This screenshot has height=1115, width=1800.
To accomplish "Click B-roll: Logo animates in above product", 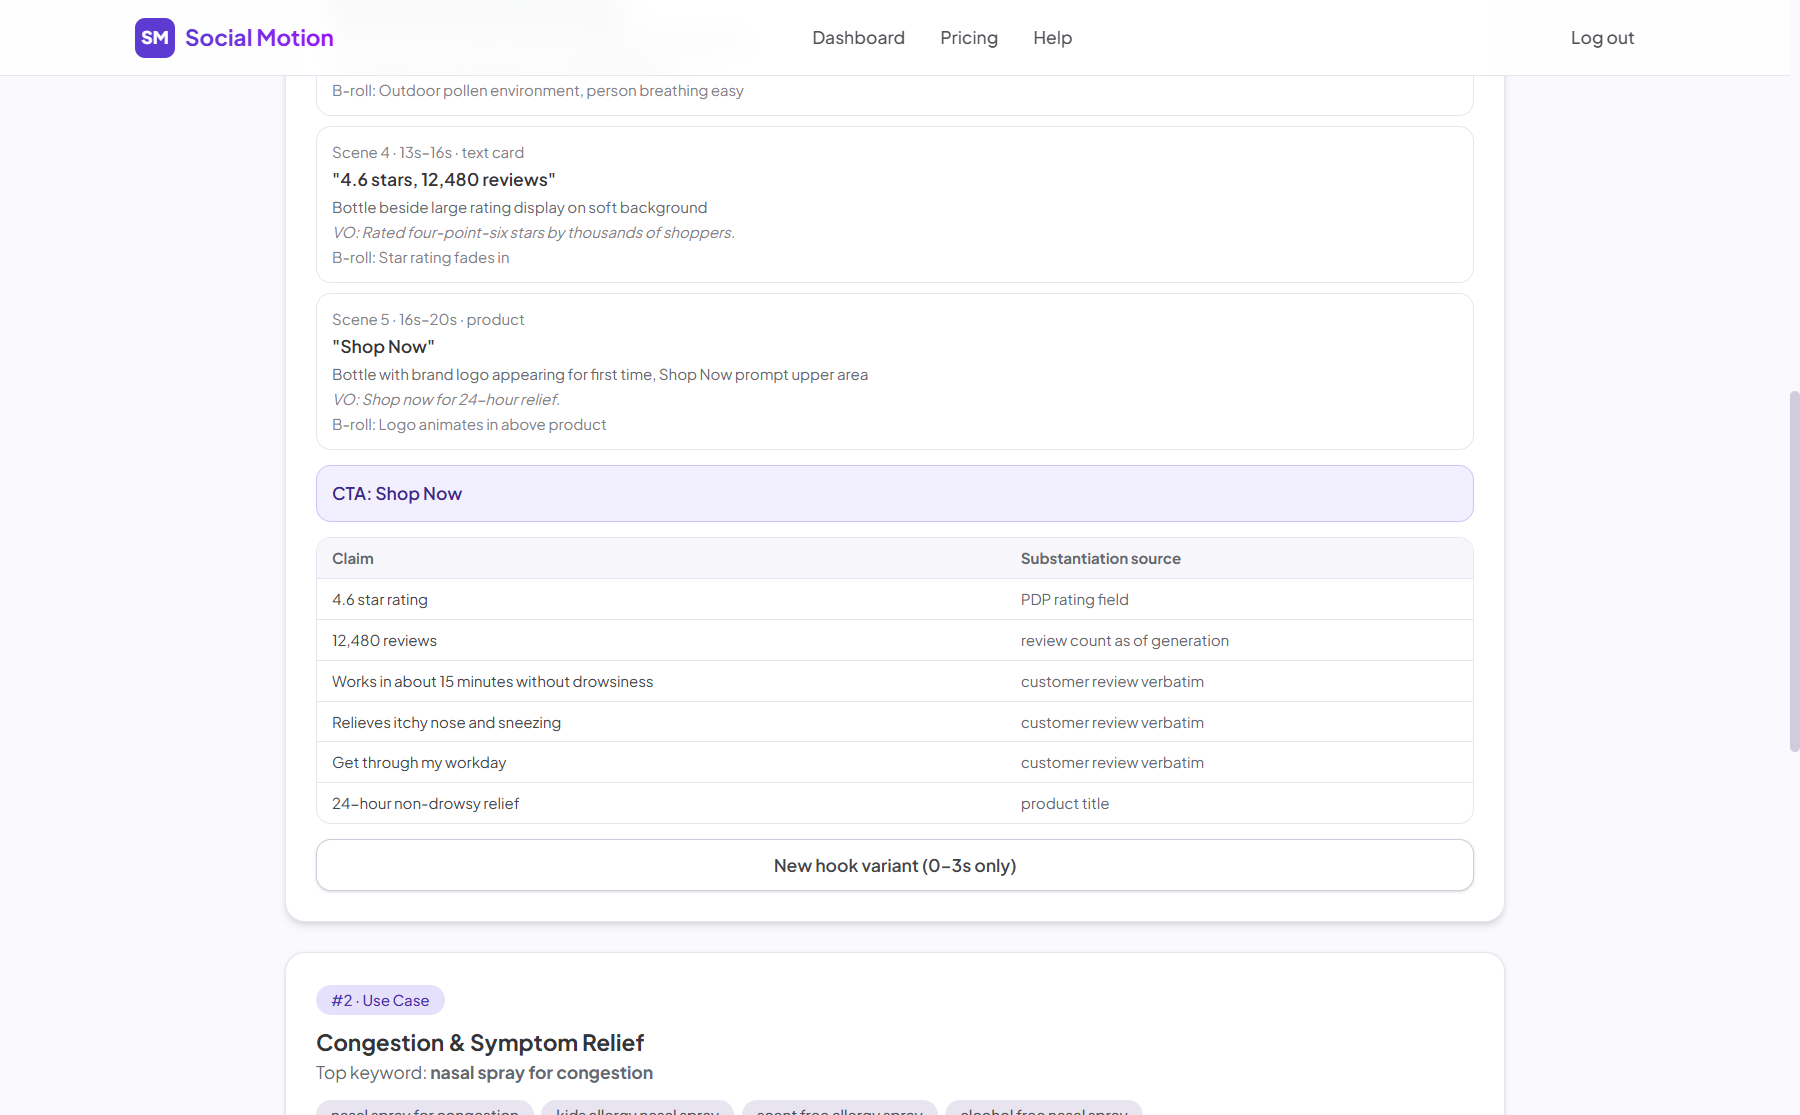I will click(x=469, y=425).
